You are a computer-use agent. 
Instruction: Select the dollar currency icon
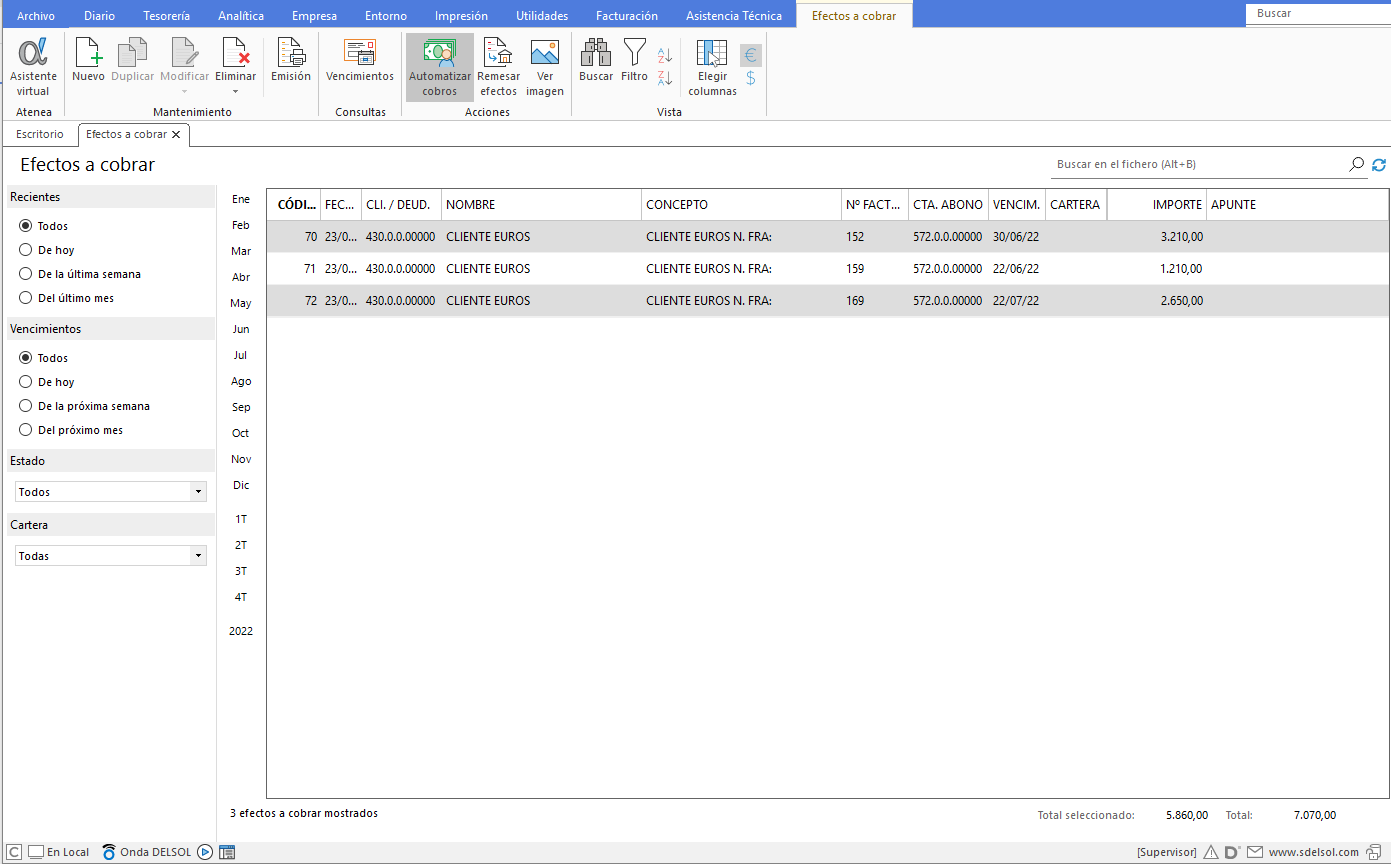[751, 78]
